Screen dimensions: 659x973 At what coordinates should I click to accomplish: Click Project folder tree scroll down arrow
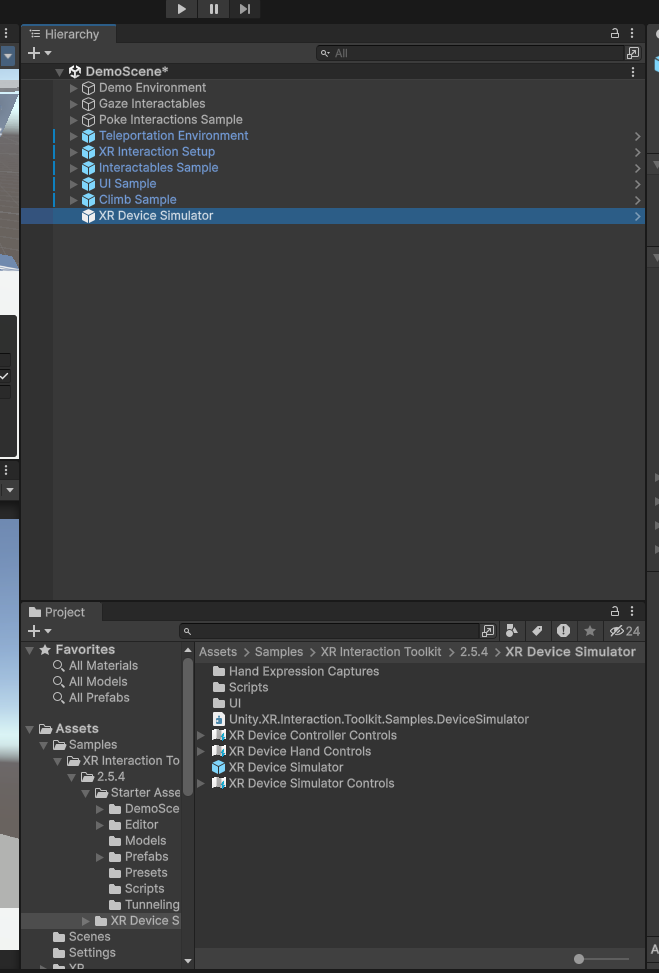(x=188, y=961)
